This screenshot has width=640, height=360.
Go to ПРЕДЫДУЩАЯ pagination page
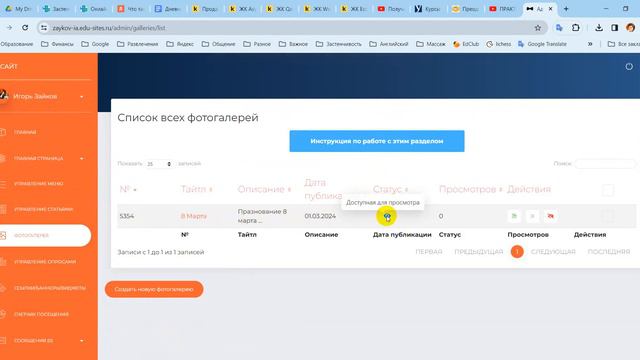pyautogui.click(x=479, y=252)
